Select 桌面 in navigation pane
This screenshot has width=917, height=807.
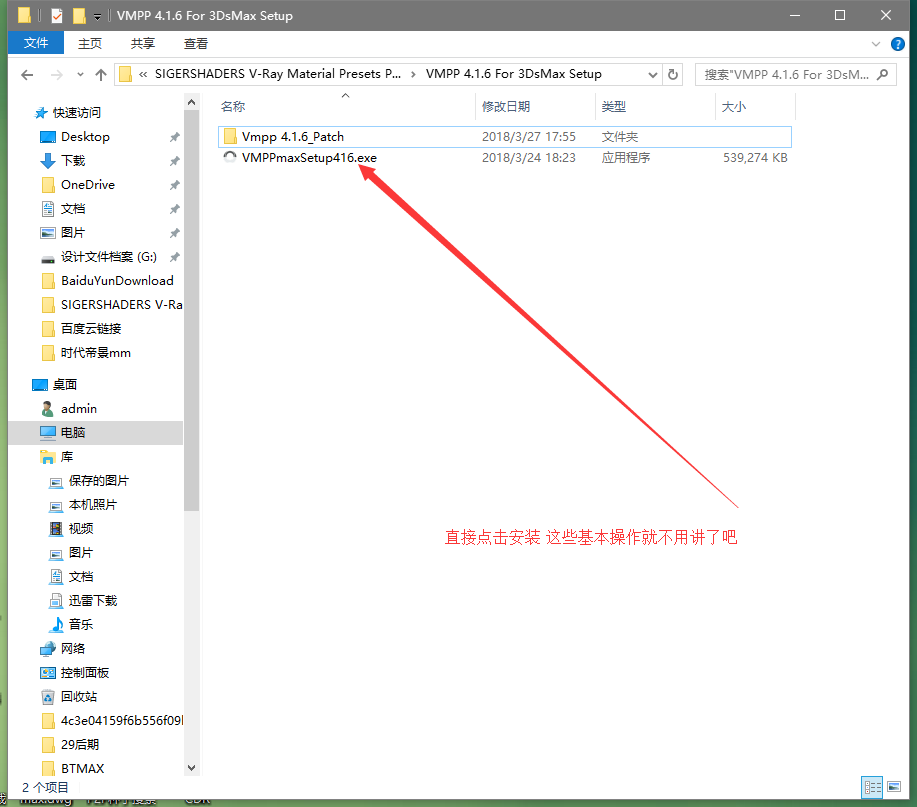[65, 385]
